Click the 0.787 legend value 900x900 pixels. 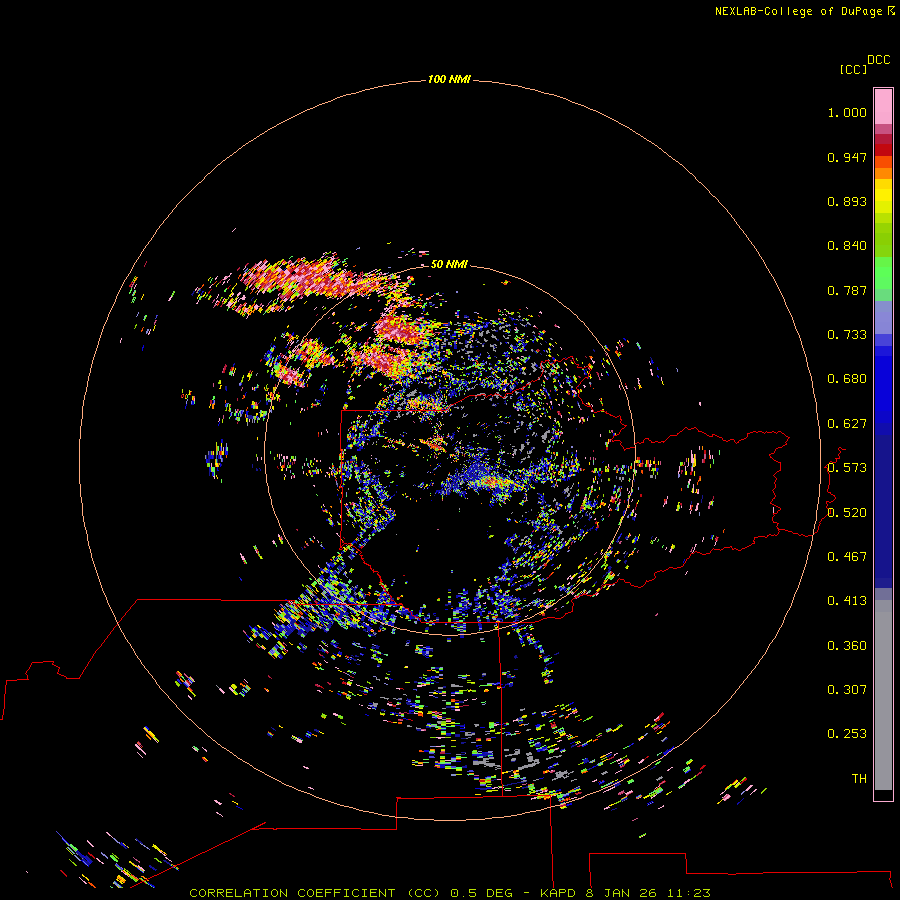point(847,290)
